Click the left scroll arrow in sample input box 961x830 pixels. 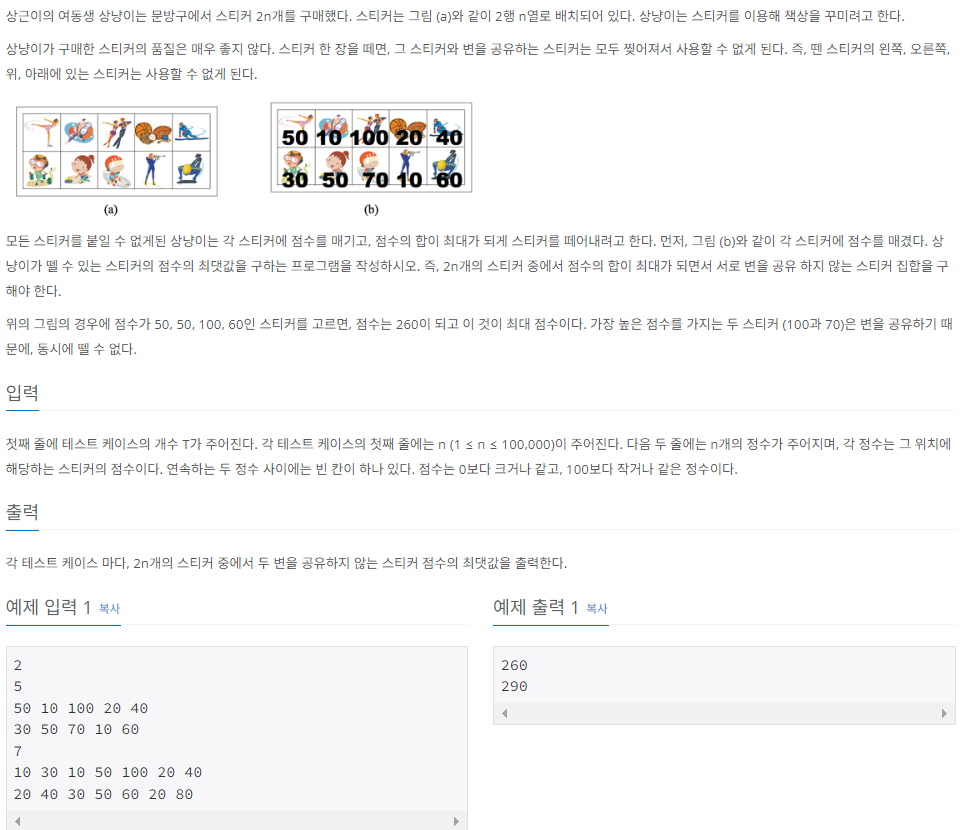(x=17, y=821)
